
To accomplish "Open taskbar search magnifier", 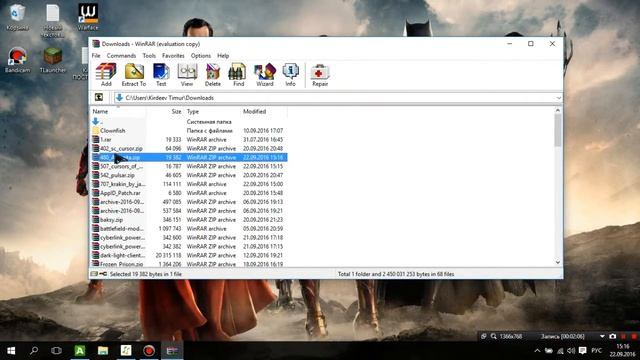I will click(x=34, y=351).
